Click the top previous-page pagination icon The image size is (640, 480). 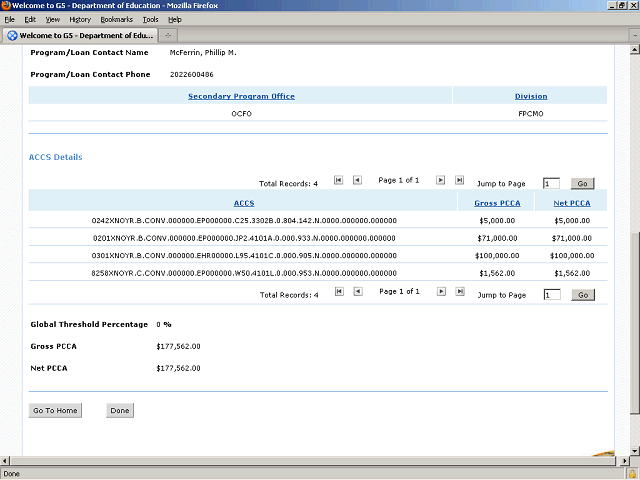click(x=359, y=181)
